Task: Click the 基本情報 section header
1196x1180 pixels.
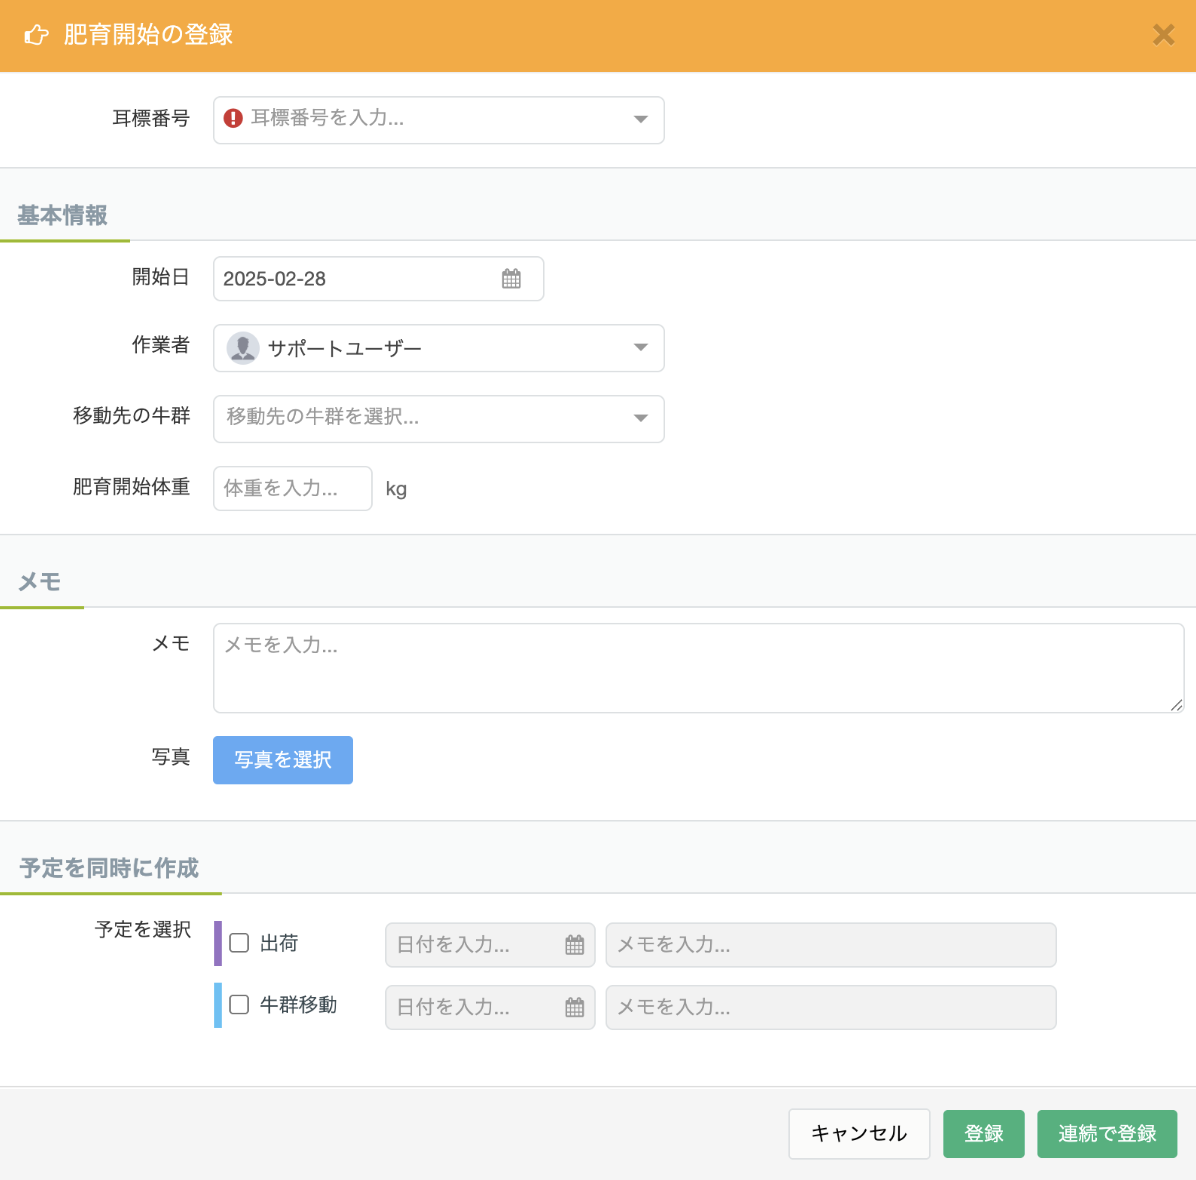Action: [62, 215]
